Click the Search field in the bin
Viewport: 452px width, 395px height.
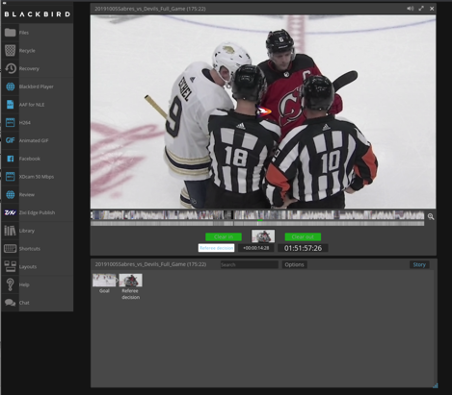(249, 265)
